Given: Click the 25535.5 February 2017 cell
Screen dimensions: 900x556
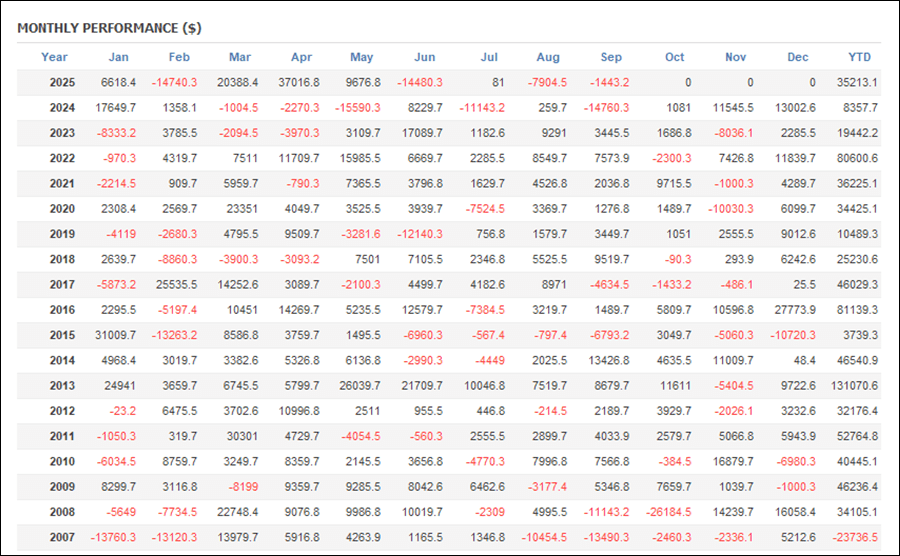Looking at the screenshot, I should tap(173, 284).
